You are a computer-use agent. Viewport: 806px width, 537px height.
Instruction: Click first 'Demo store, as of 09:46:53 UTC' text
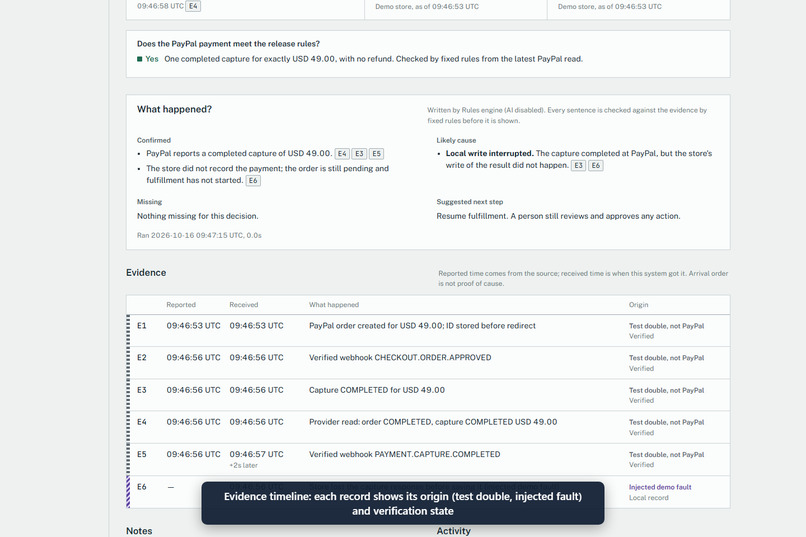[427, 7]
